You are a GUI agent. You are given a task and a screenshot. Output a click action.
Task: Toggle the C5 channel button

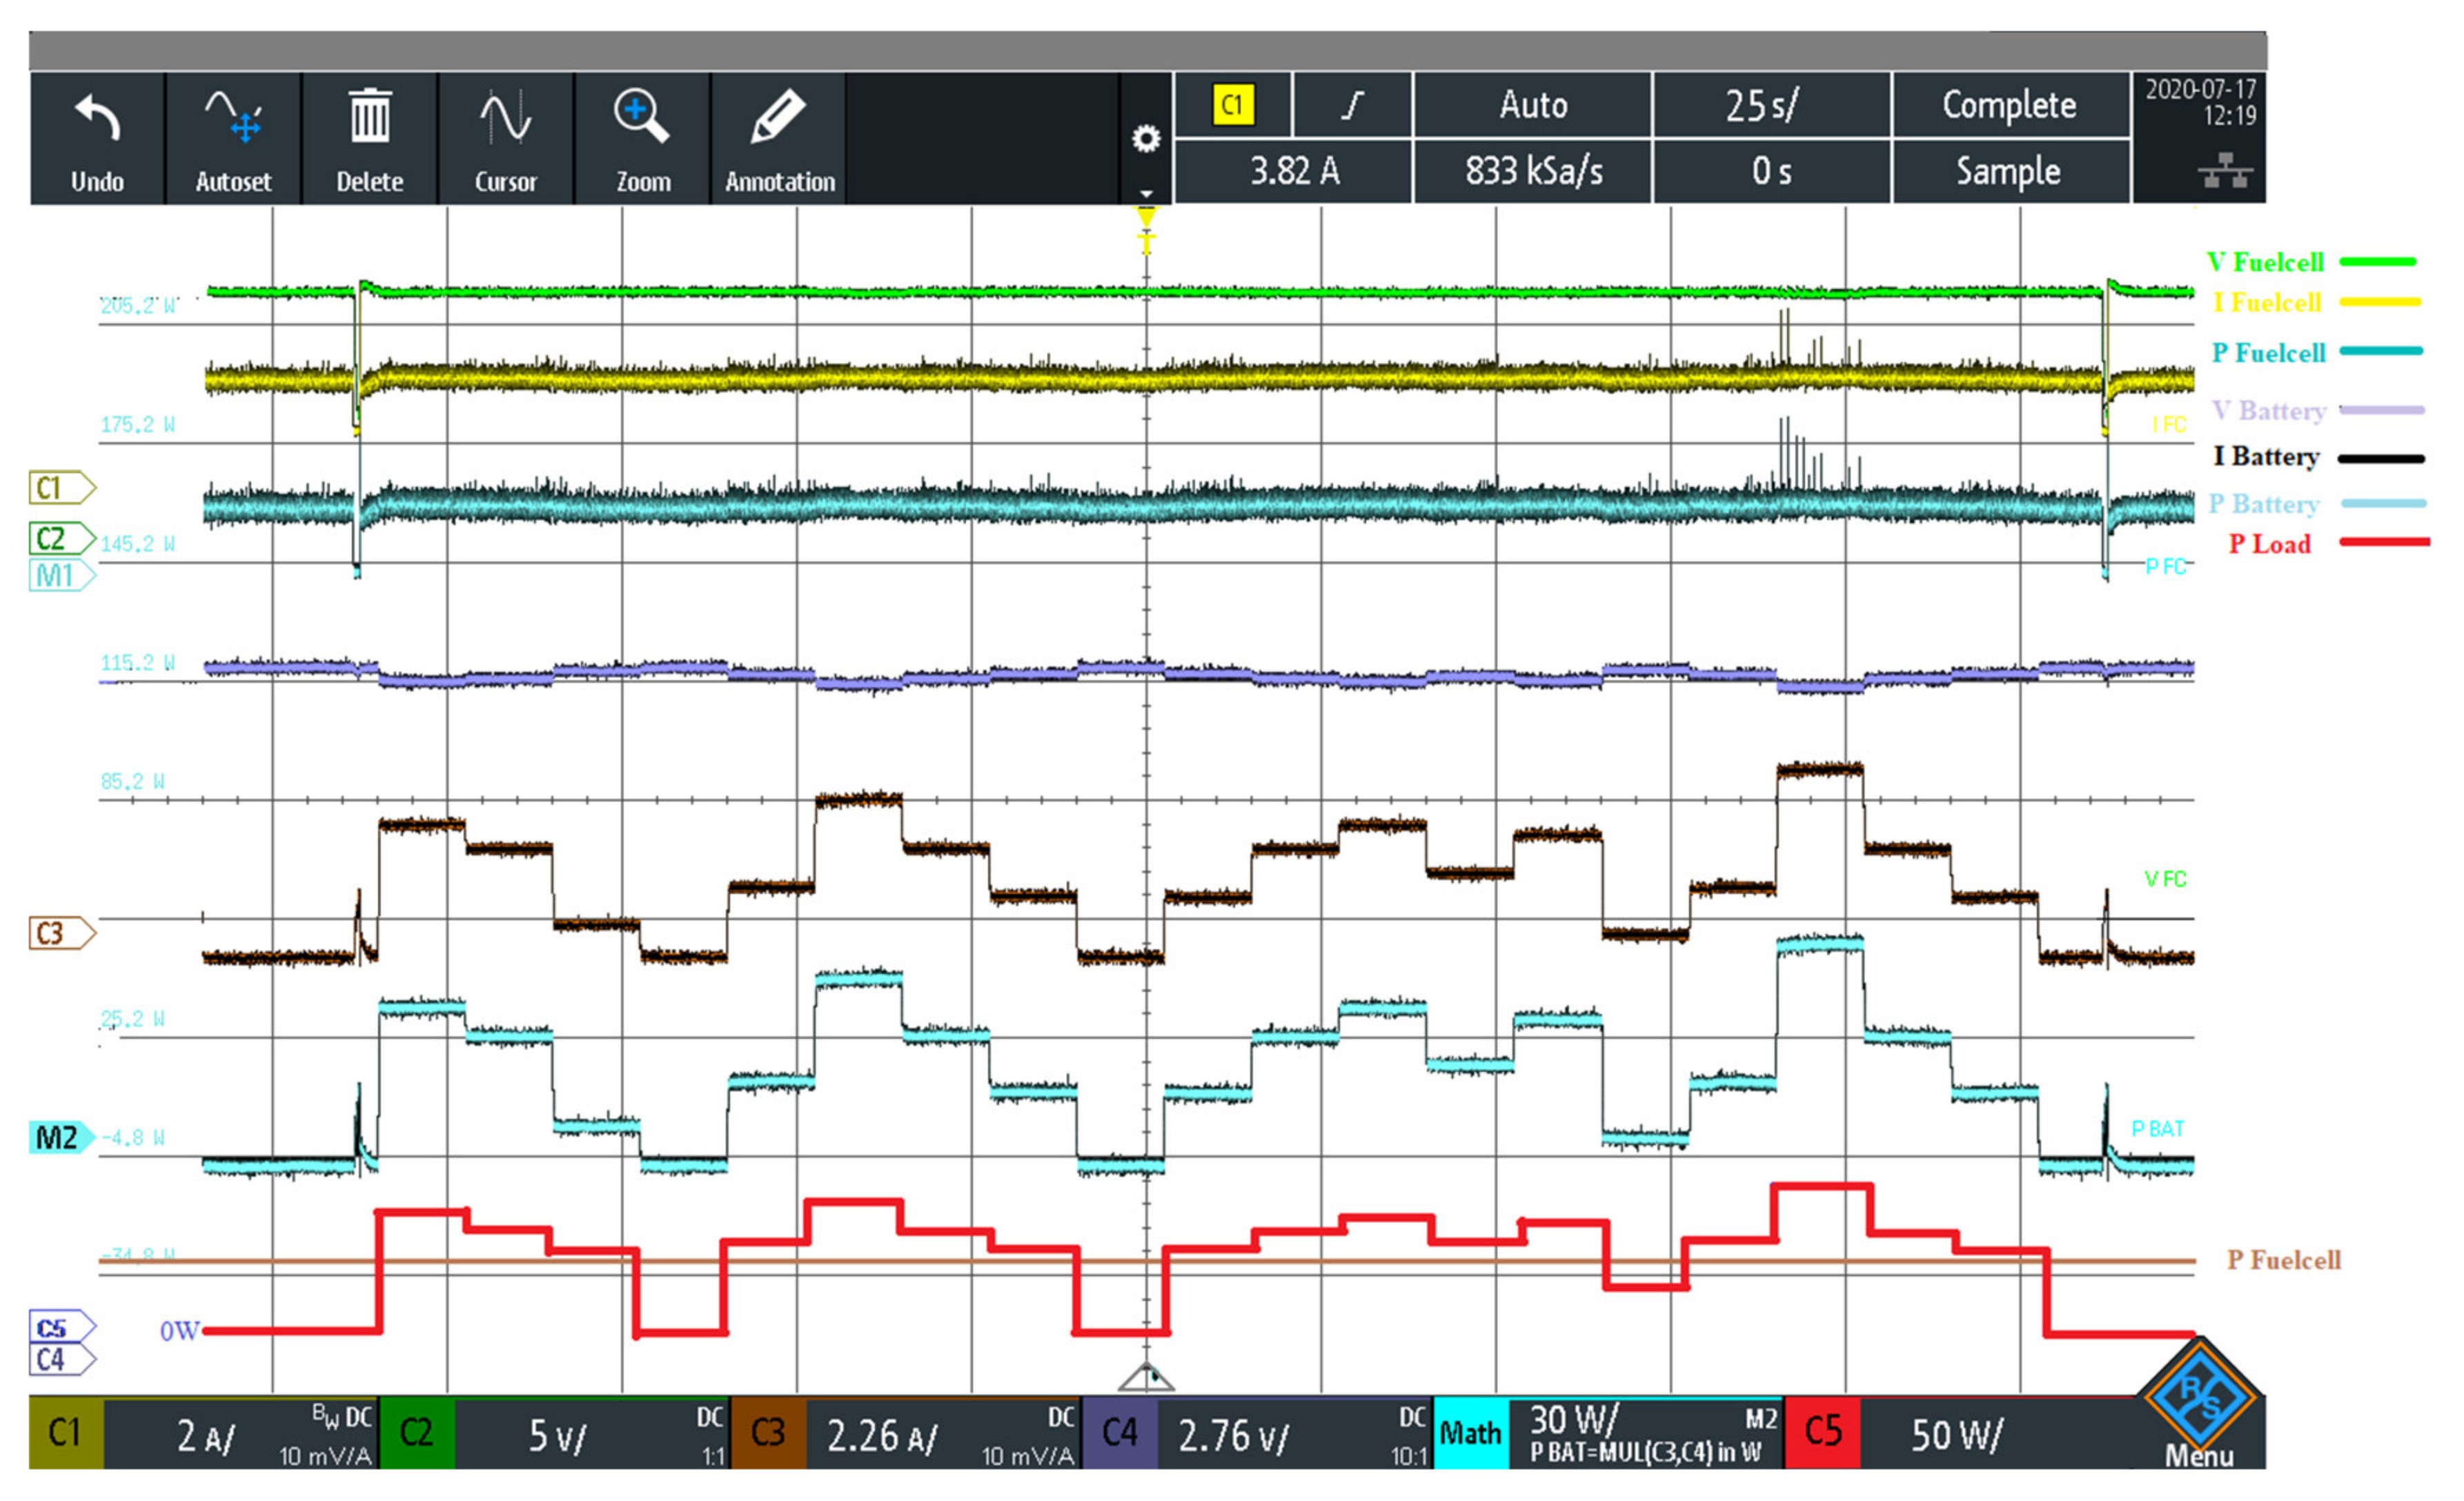pyautogui.click(x=1822, y=1432)
